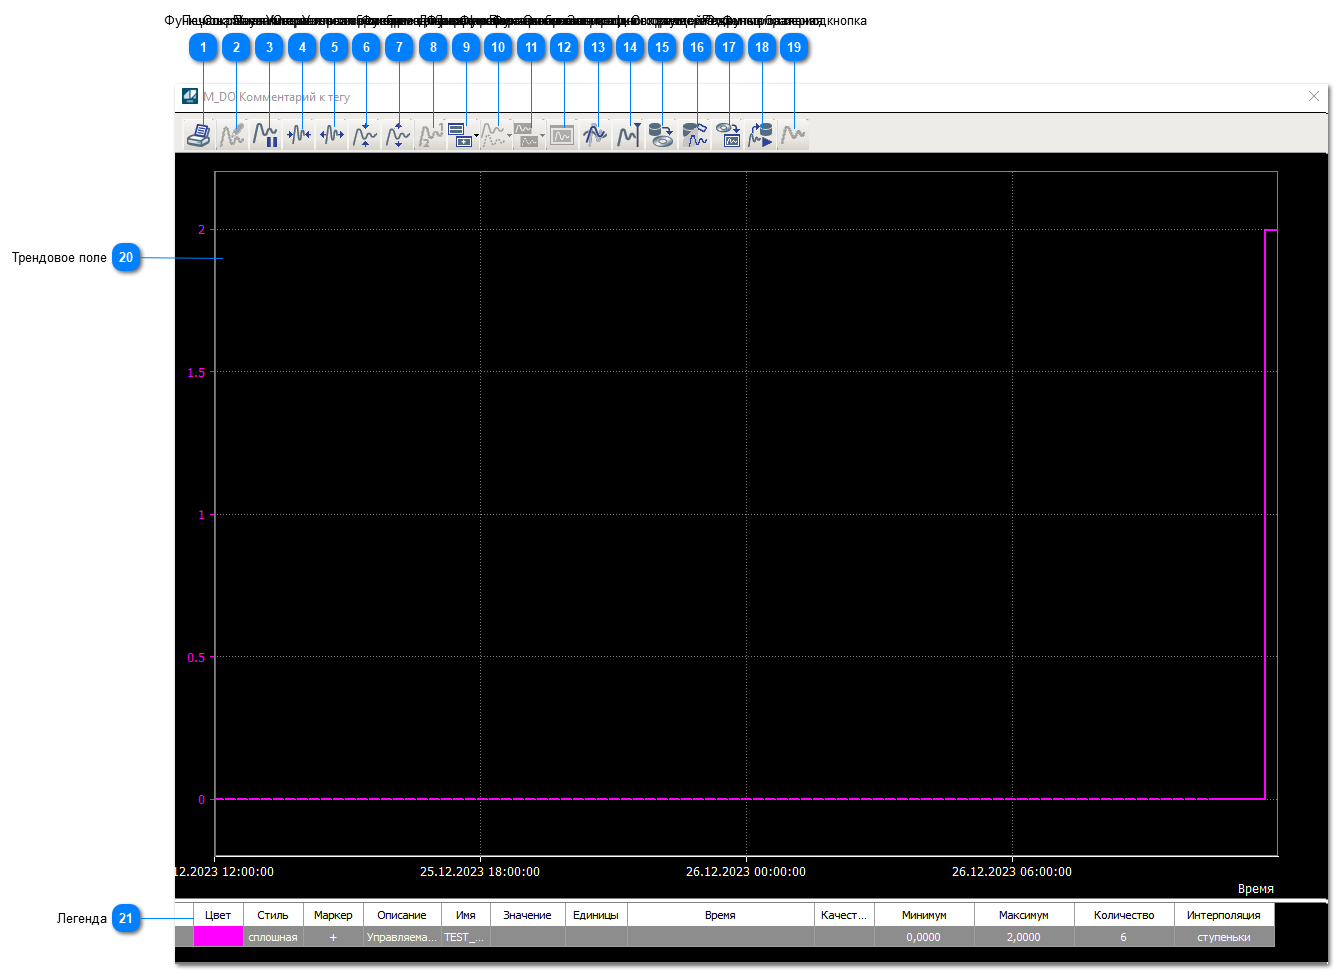Click the '+' marker cell in legend row
The width and height of the screenshot is (1337, 973).
pyautogui.click(x=333, y=937)
